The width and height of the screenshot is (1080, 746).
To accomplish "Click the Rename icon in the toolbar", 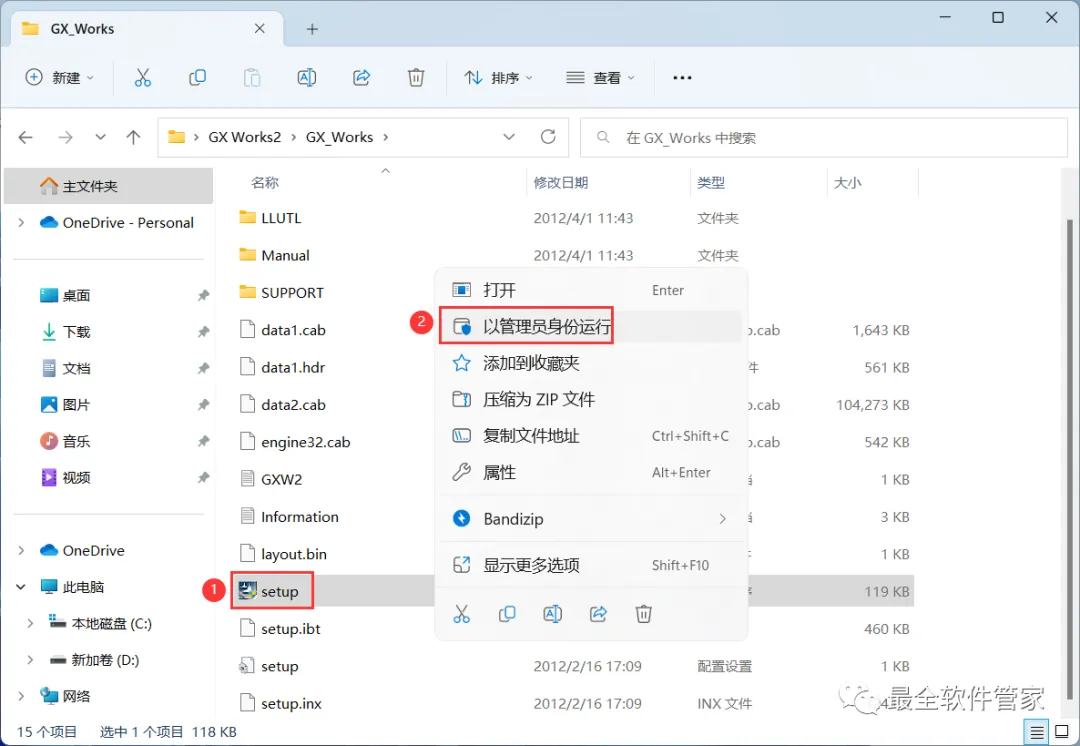I will (x=307, y=78).
